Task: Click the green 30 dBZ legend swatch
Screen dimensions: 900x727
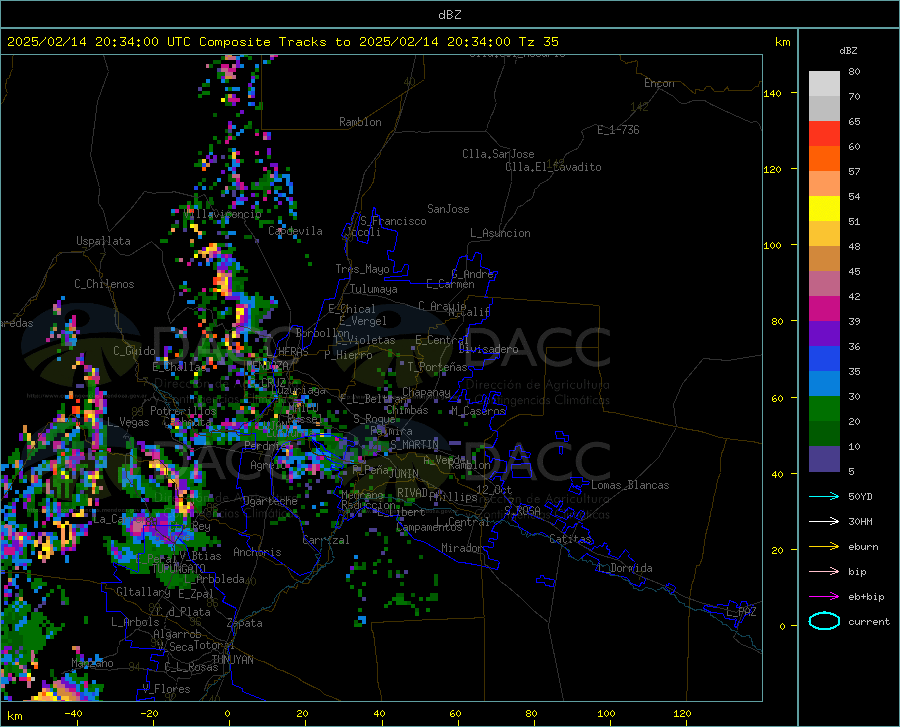Action: tap(824, 409)
